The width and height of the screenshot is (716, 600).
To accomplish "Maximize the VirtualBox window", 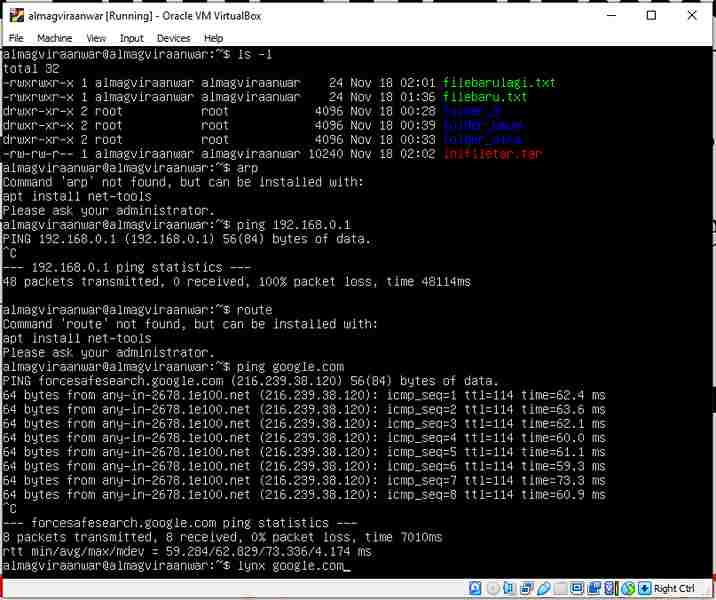I will (x=652, y=15).
